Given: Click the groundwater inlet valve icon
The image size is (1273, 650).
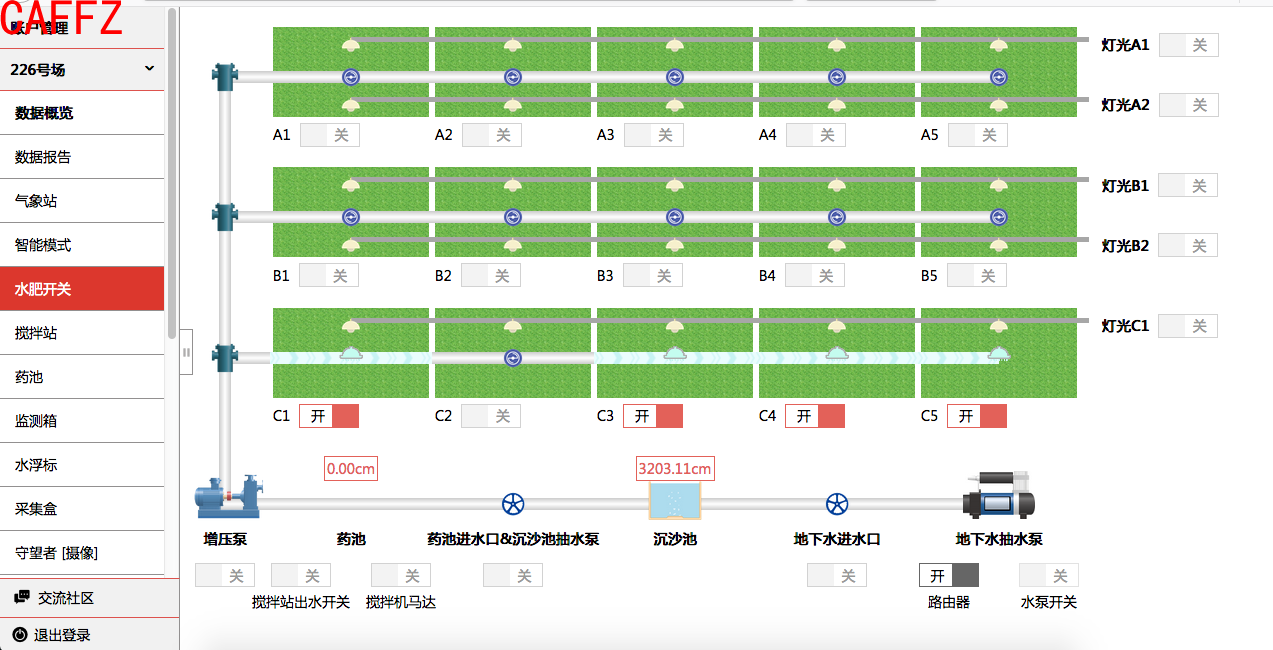Looking at the screenshot, I should [837, 505].
